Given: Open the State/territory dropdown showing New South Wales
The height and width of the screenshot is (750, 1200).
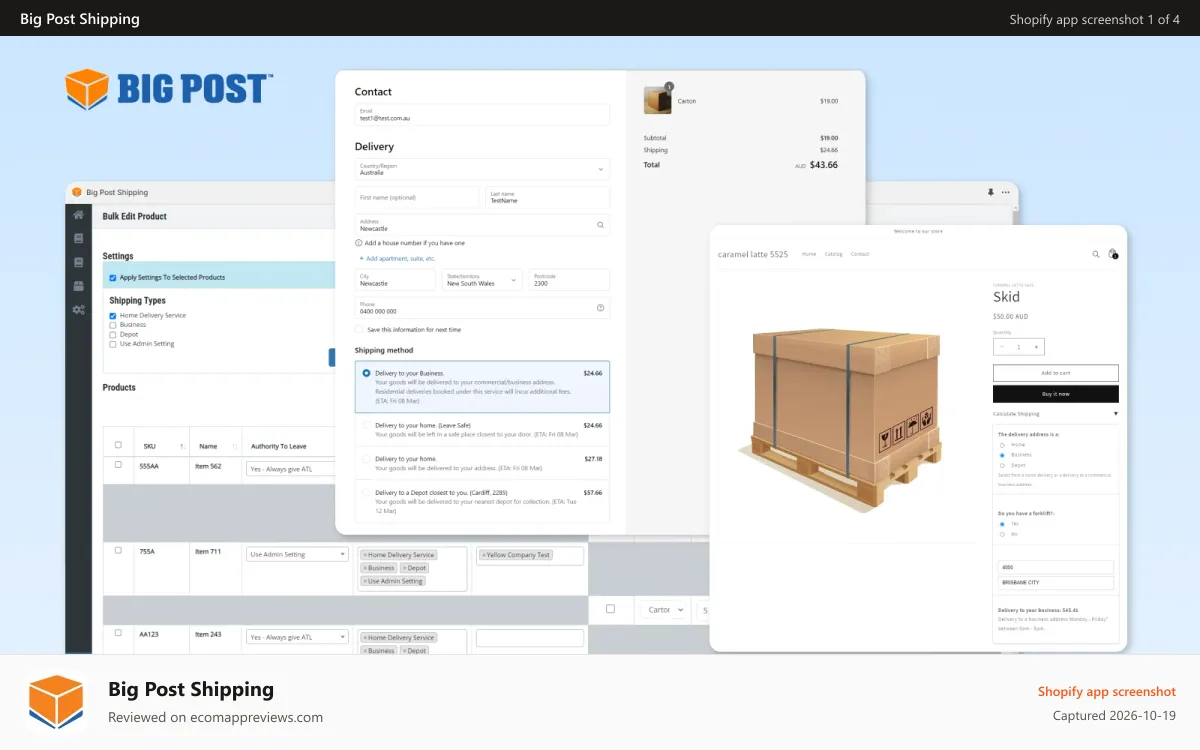Looking at the screenshot, I should tap(482, 280).
